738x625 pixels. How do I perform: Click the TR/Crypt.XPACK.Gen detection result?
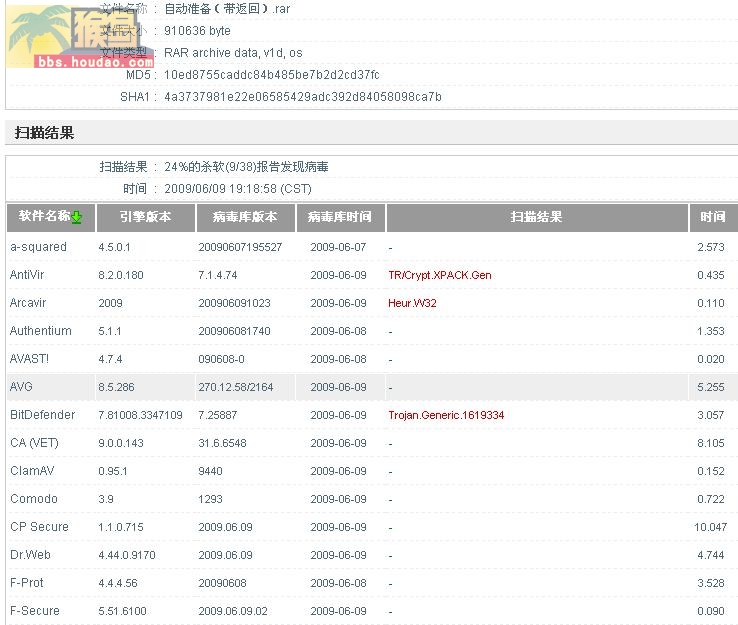click(440, 275)
